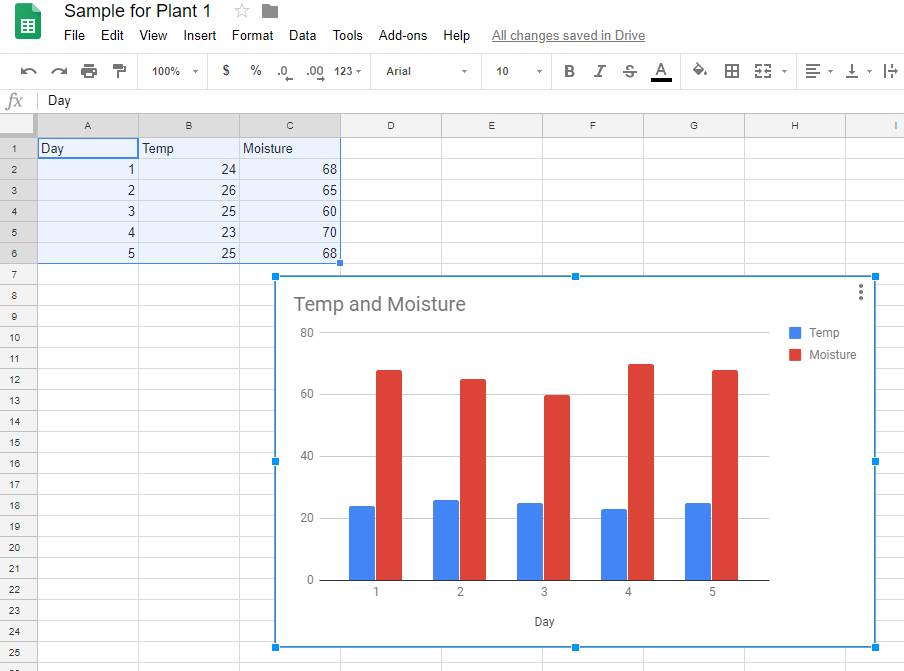Open the fill color bucket
This screenshot has height=671, width=904.
(x=700, y=70)
